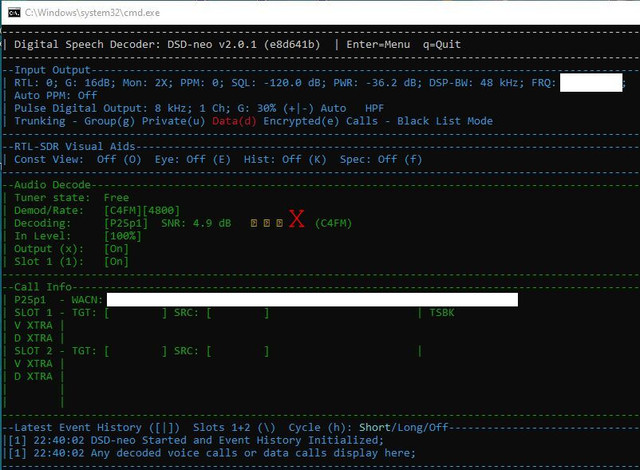Click the 'SNR: 4.9 dB' reading

196,223
